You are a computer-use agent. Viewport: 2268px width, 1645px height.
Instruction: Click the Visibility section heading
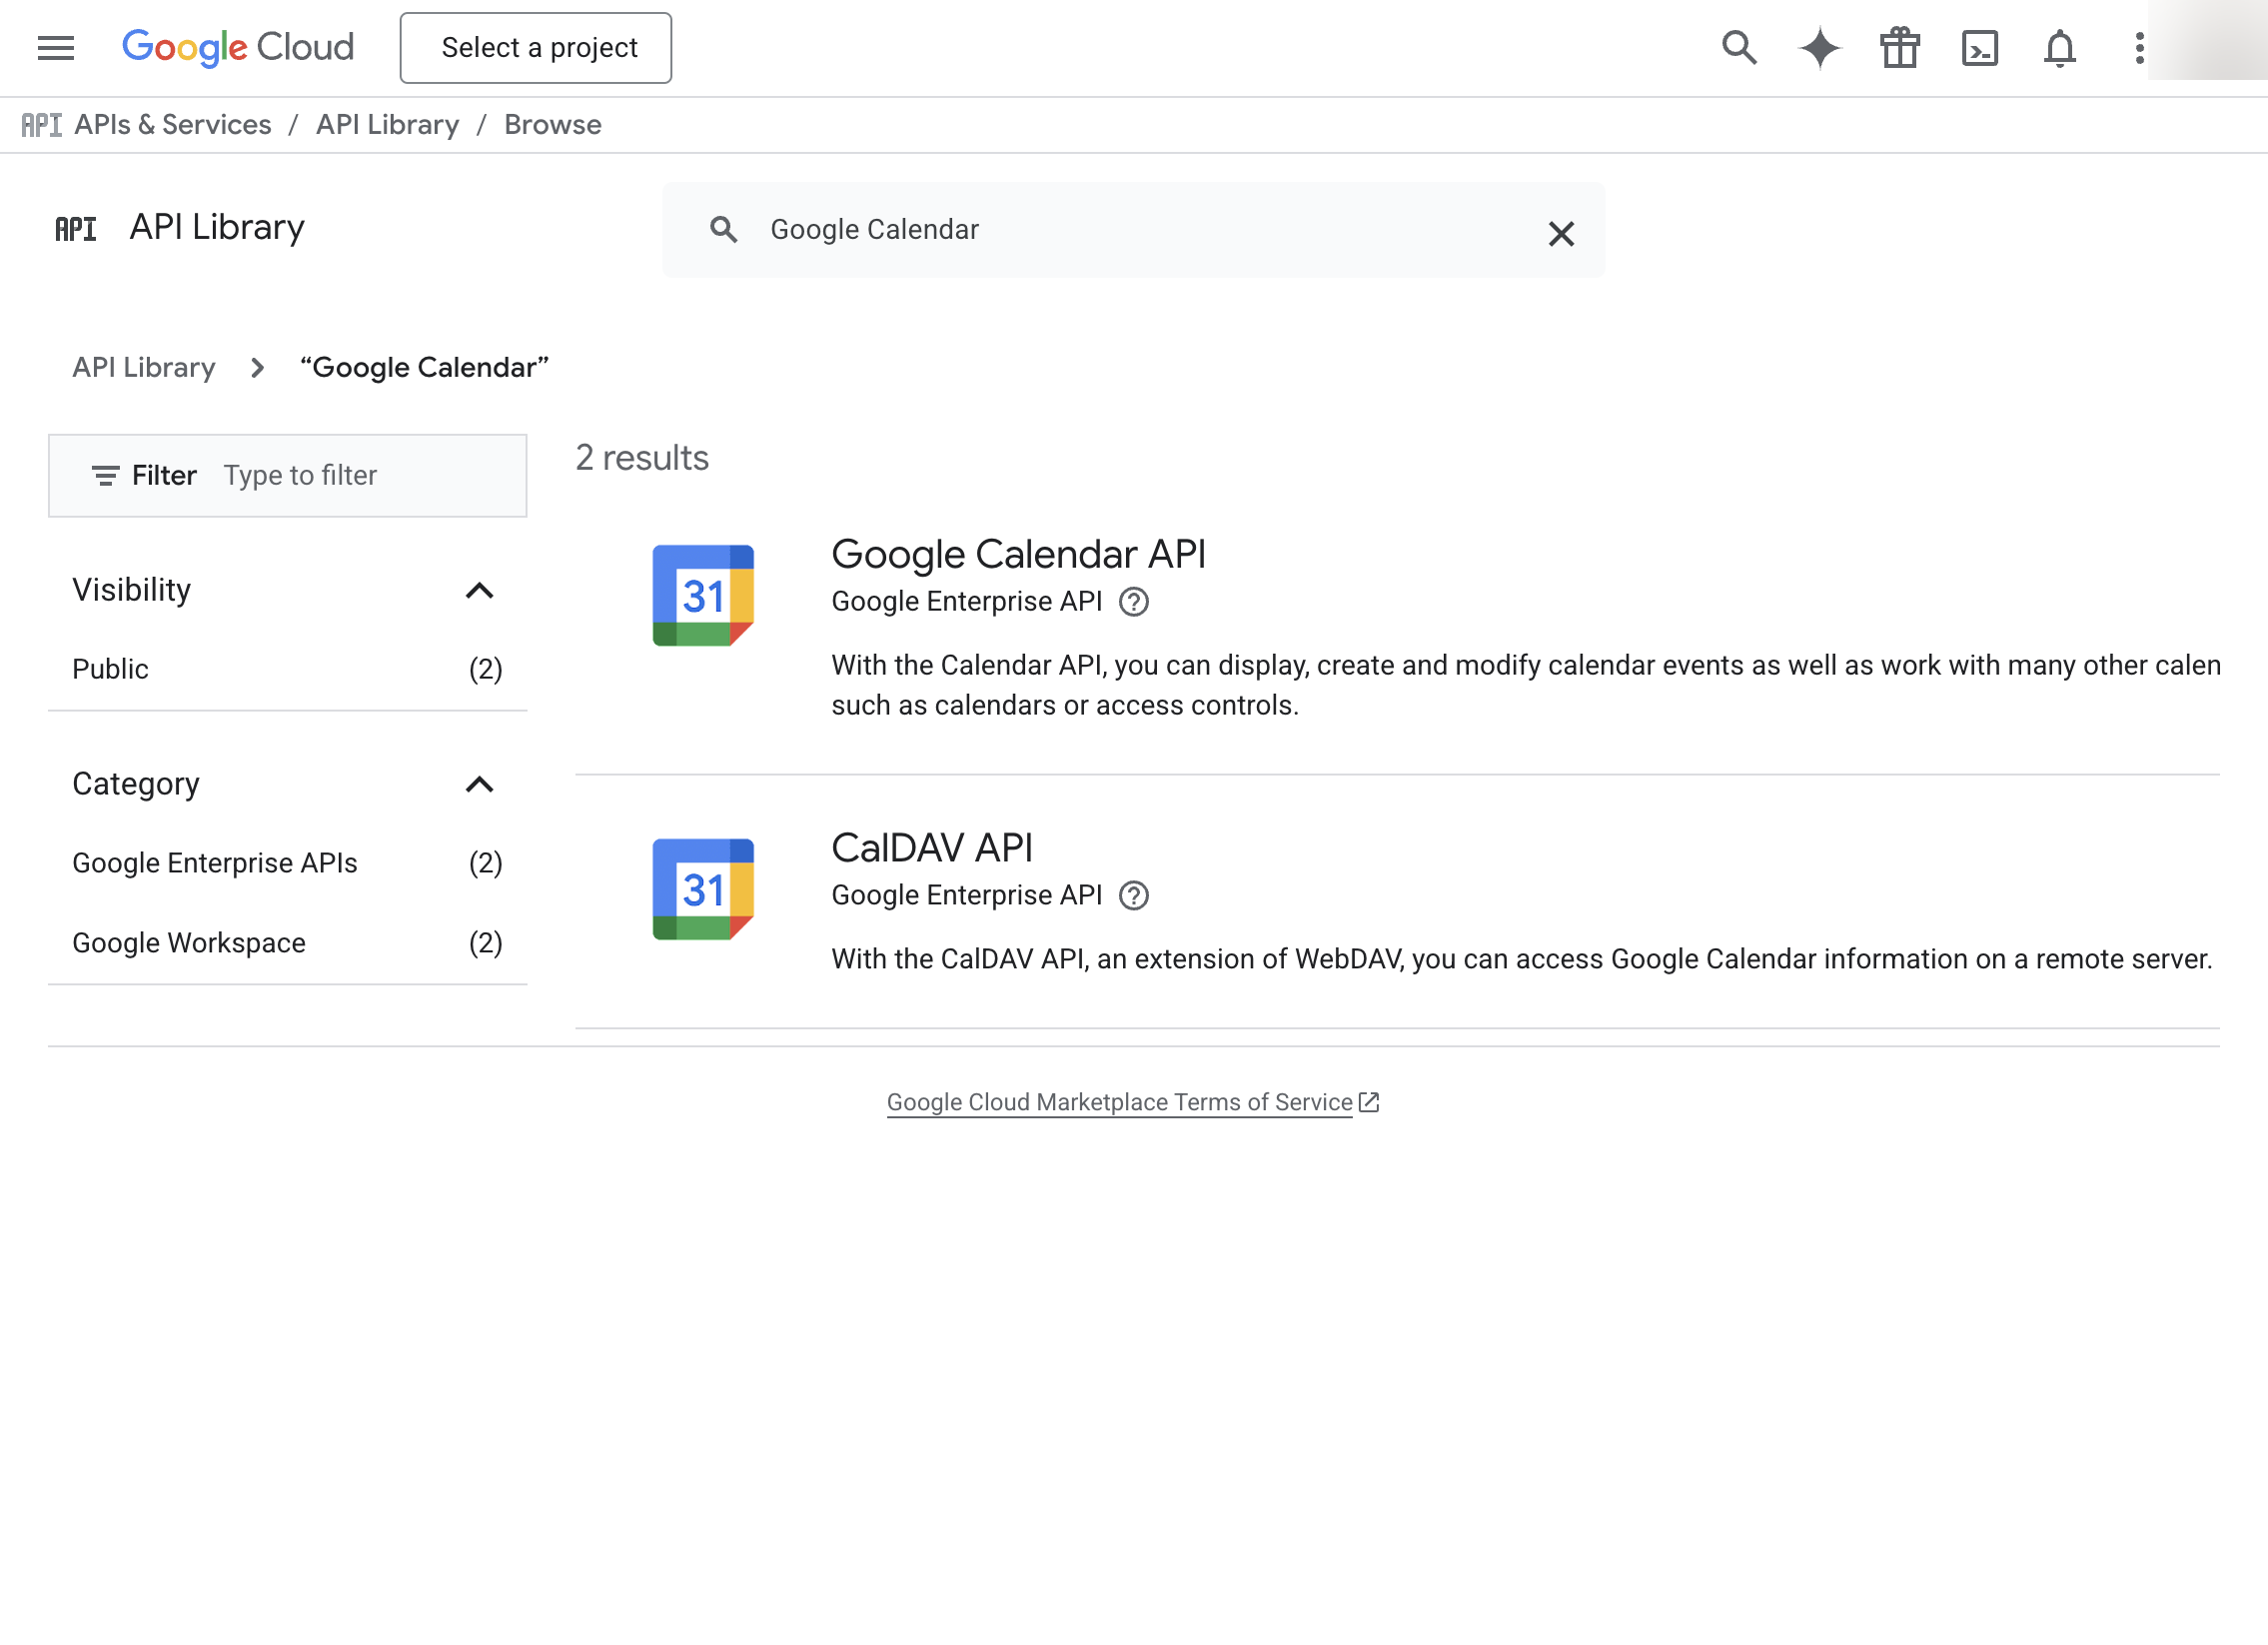pos(132,591)
